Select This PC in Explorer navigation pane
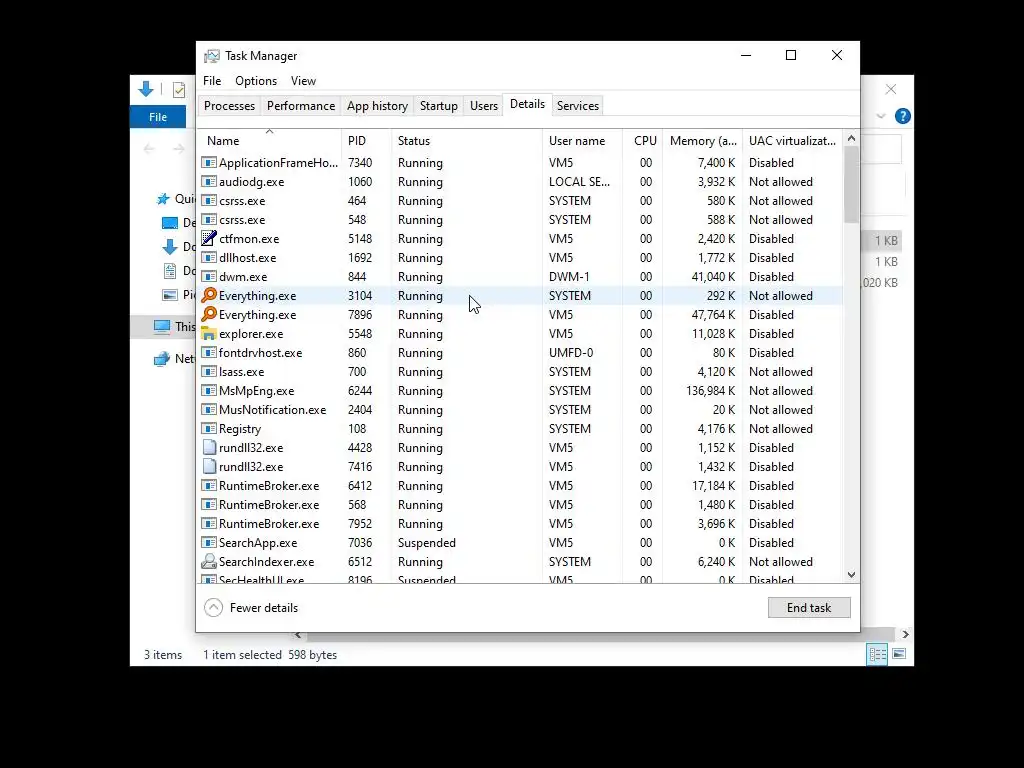Image resolution: width=1024 pixels, height=768 pixels. click(x=163, y=327)
